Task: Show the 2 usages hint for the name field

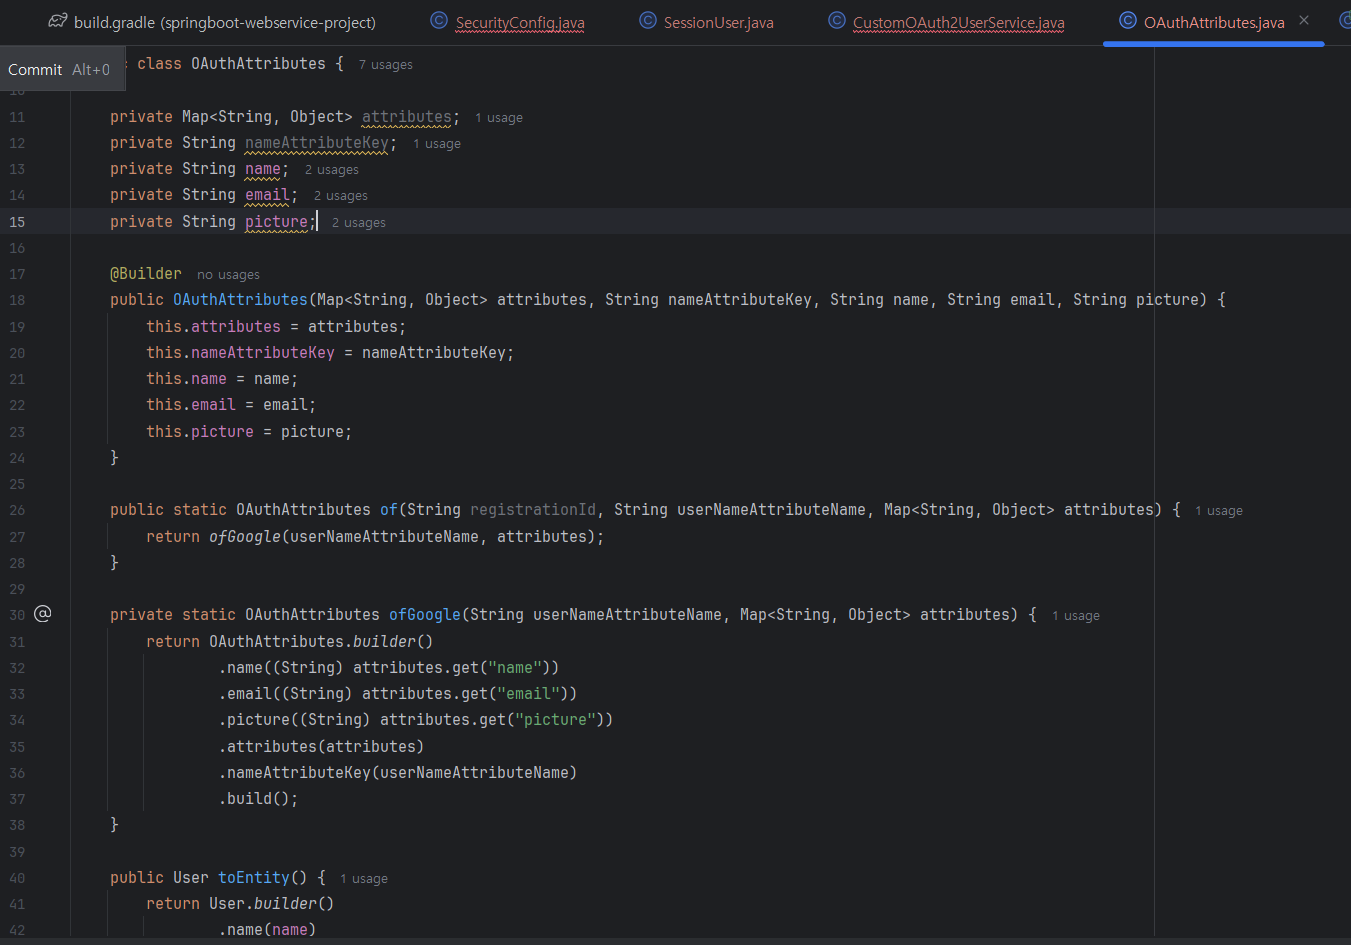Action: click(332, 170)
